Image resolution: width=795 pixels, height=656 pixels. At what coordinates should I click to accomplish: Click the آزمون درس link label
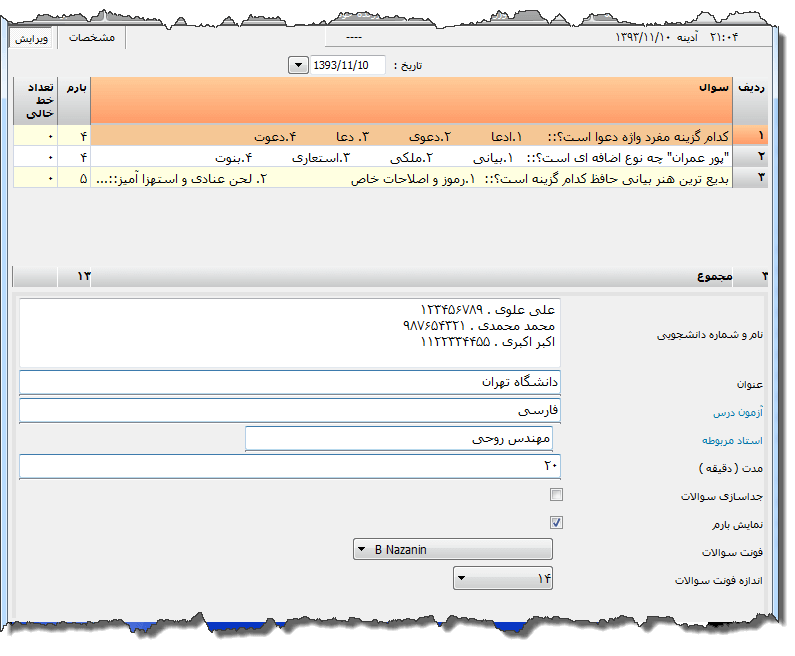click(738, 412)
